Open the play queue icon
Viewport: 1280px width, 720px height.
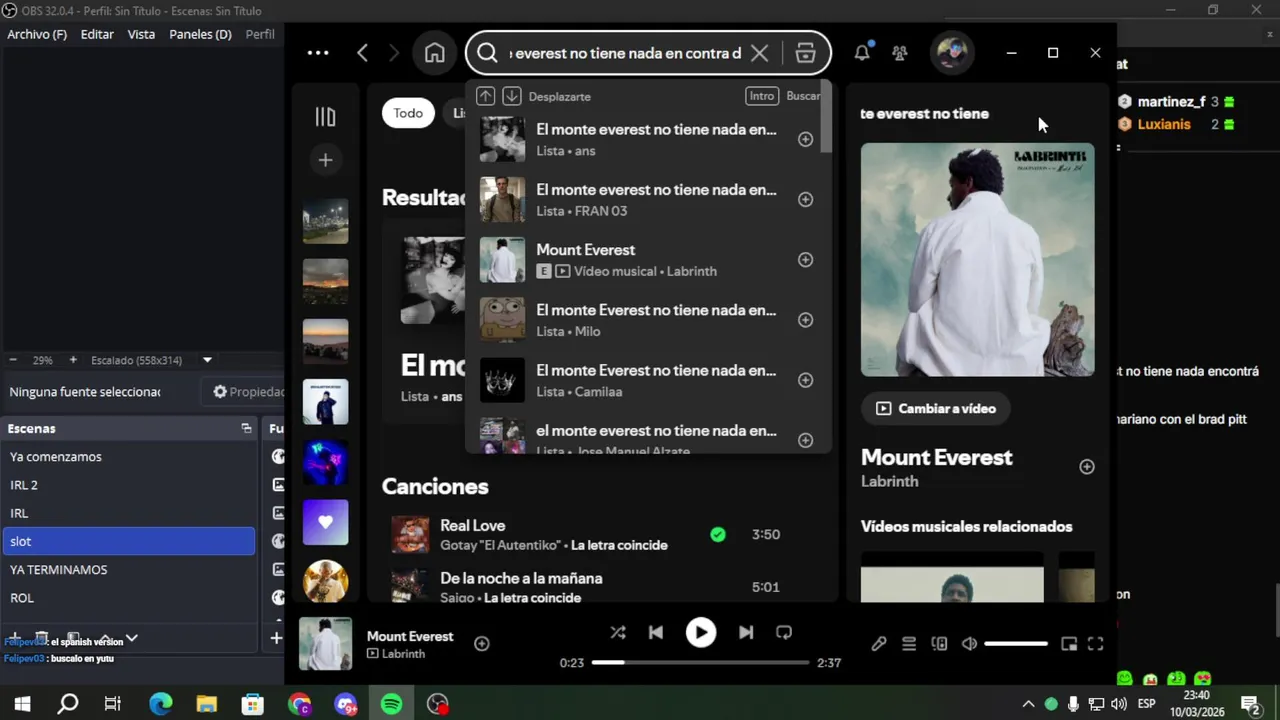[909, 644]
